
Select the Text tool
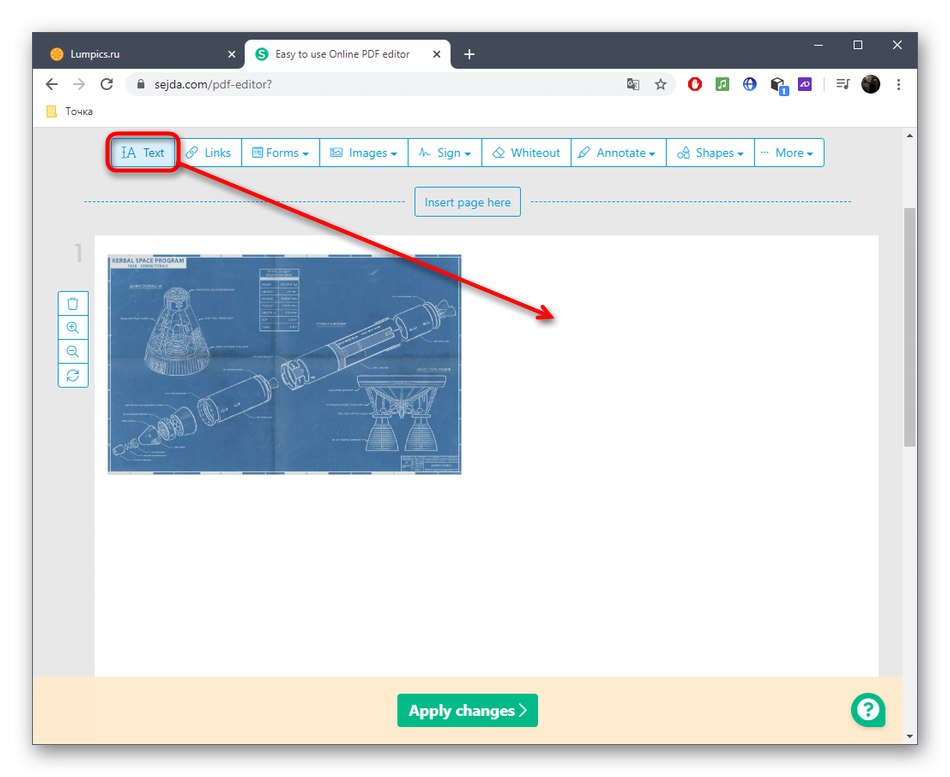[141, 152]
